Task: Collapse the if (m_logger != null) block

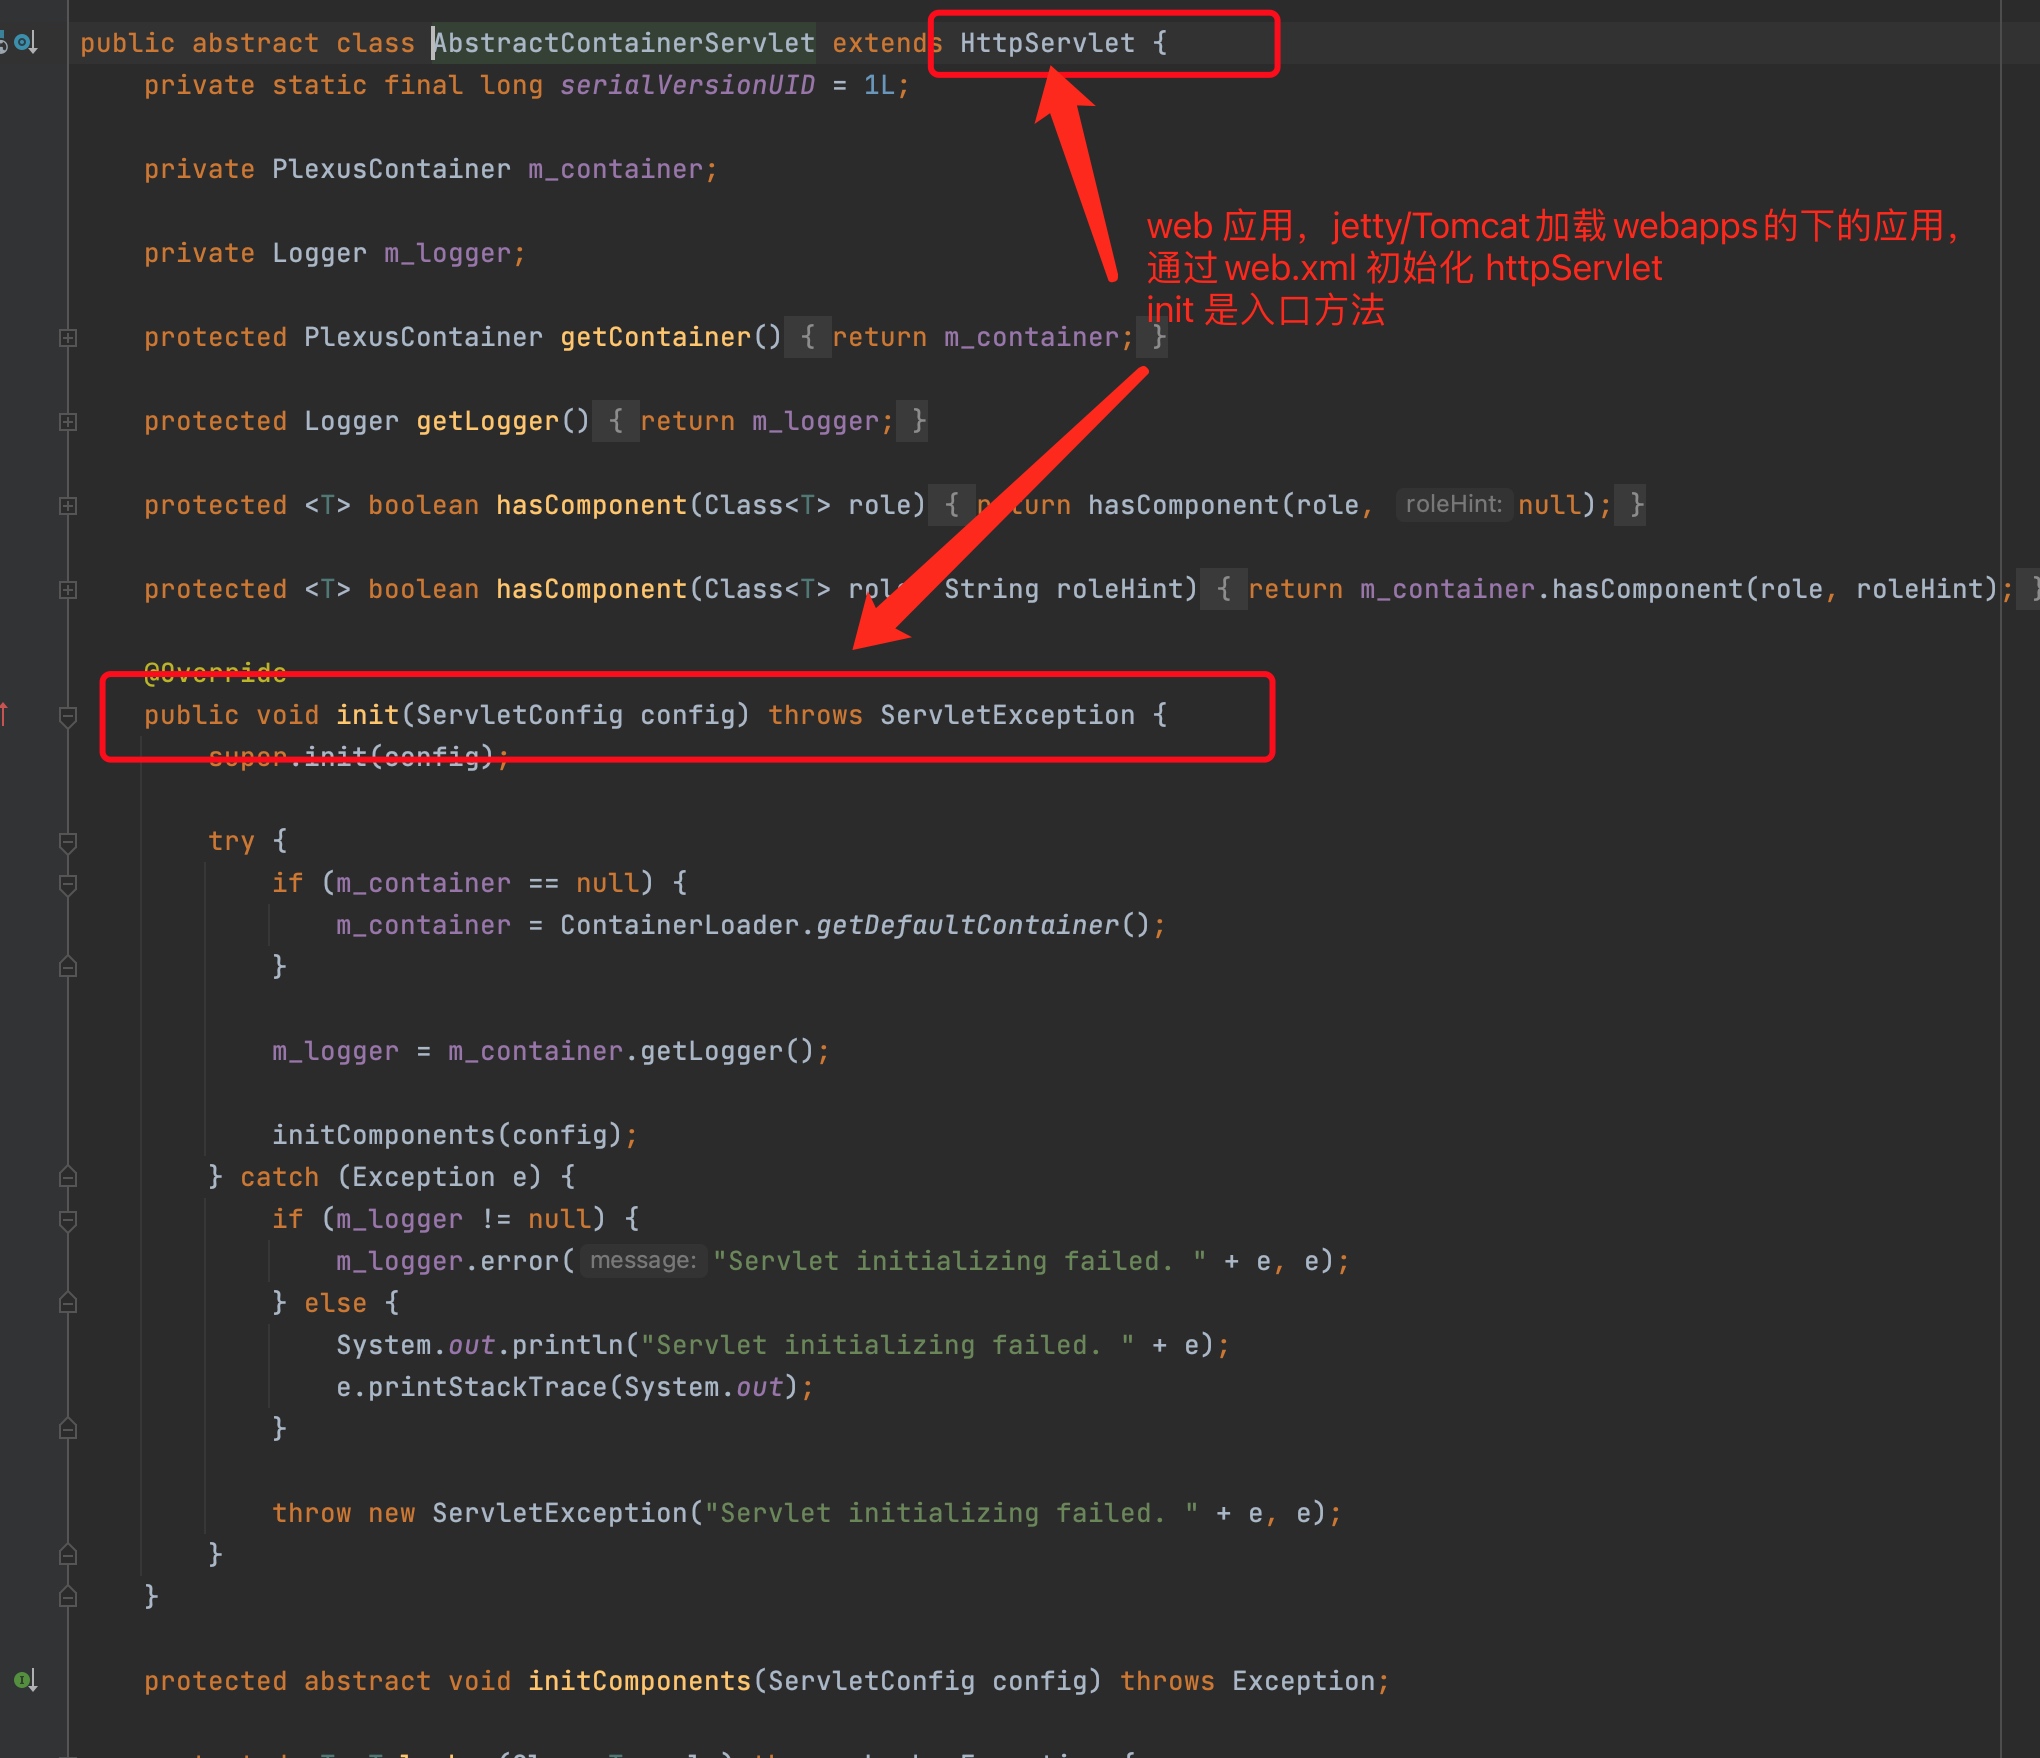Action: click(x=68, y=1220)
